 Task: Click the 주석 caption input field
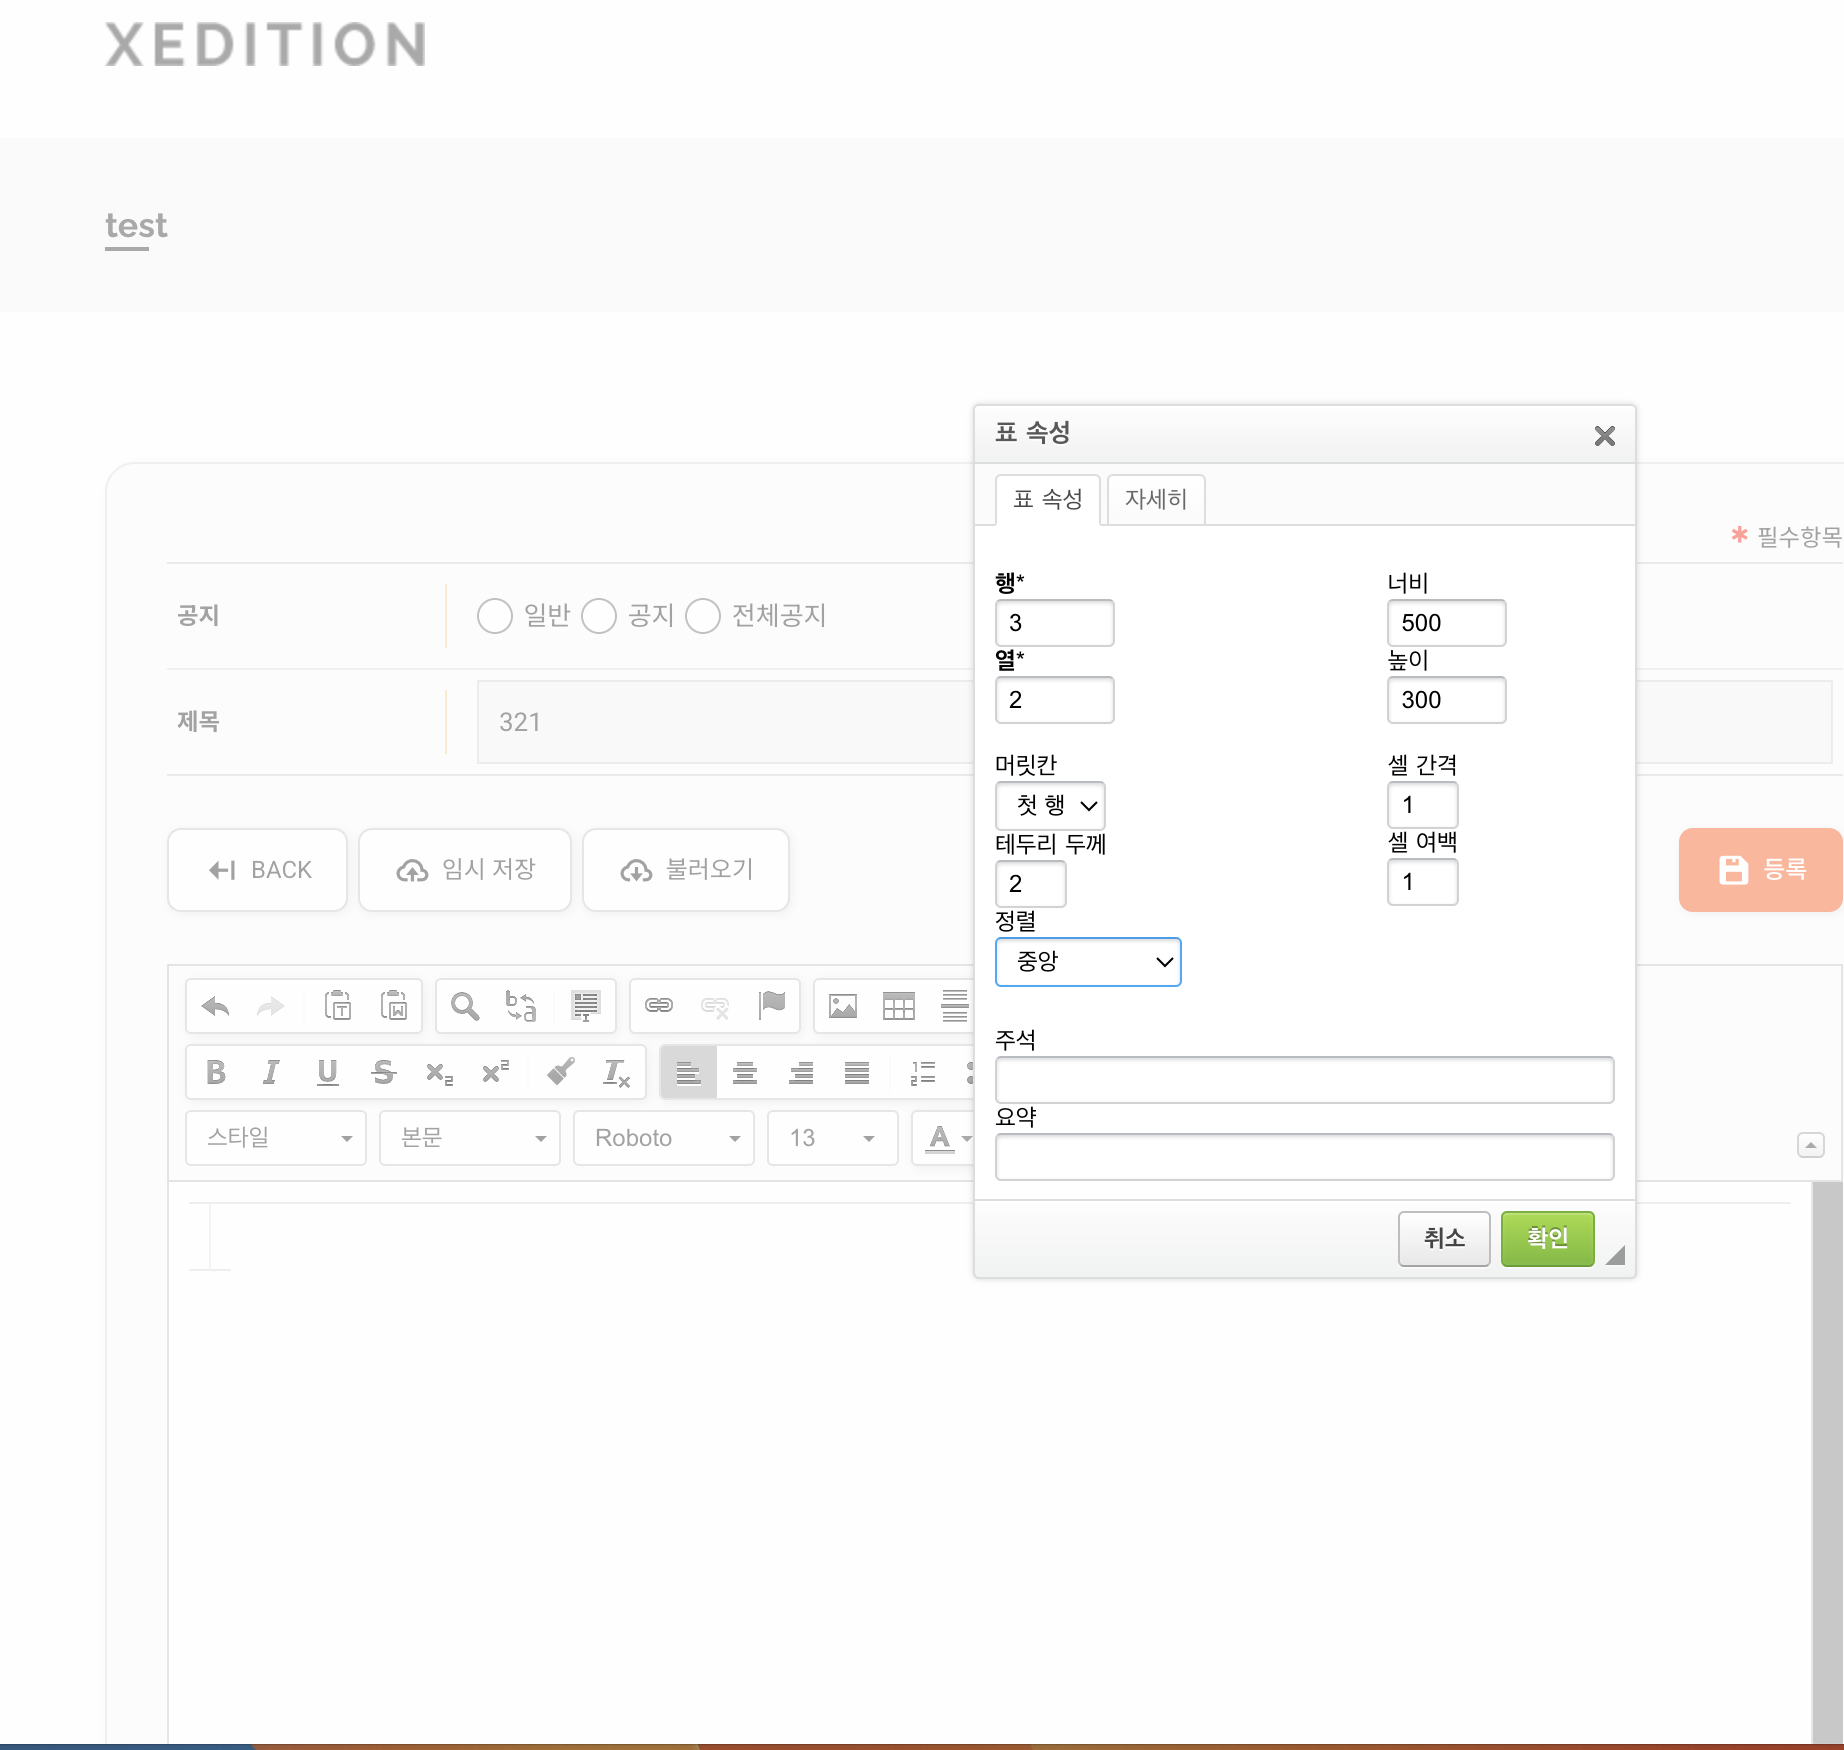pyautogui.click(x=1305, y=1080)
